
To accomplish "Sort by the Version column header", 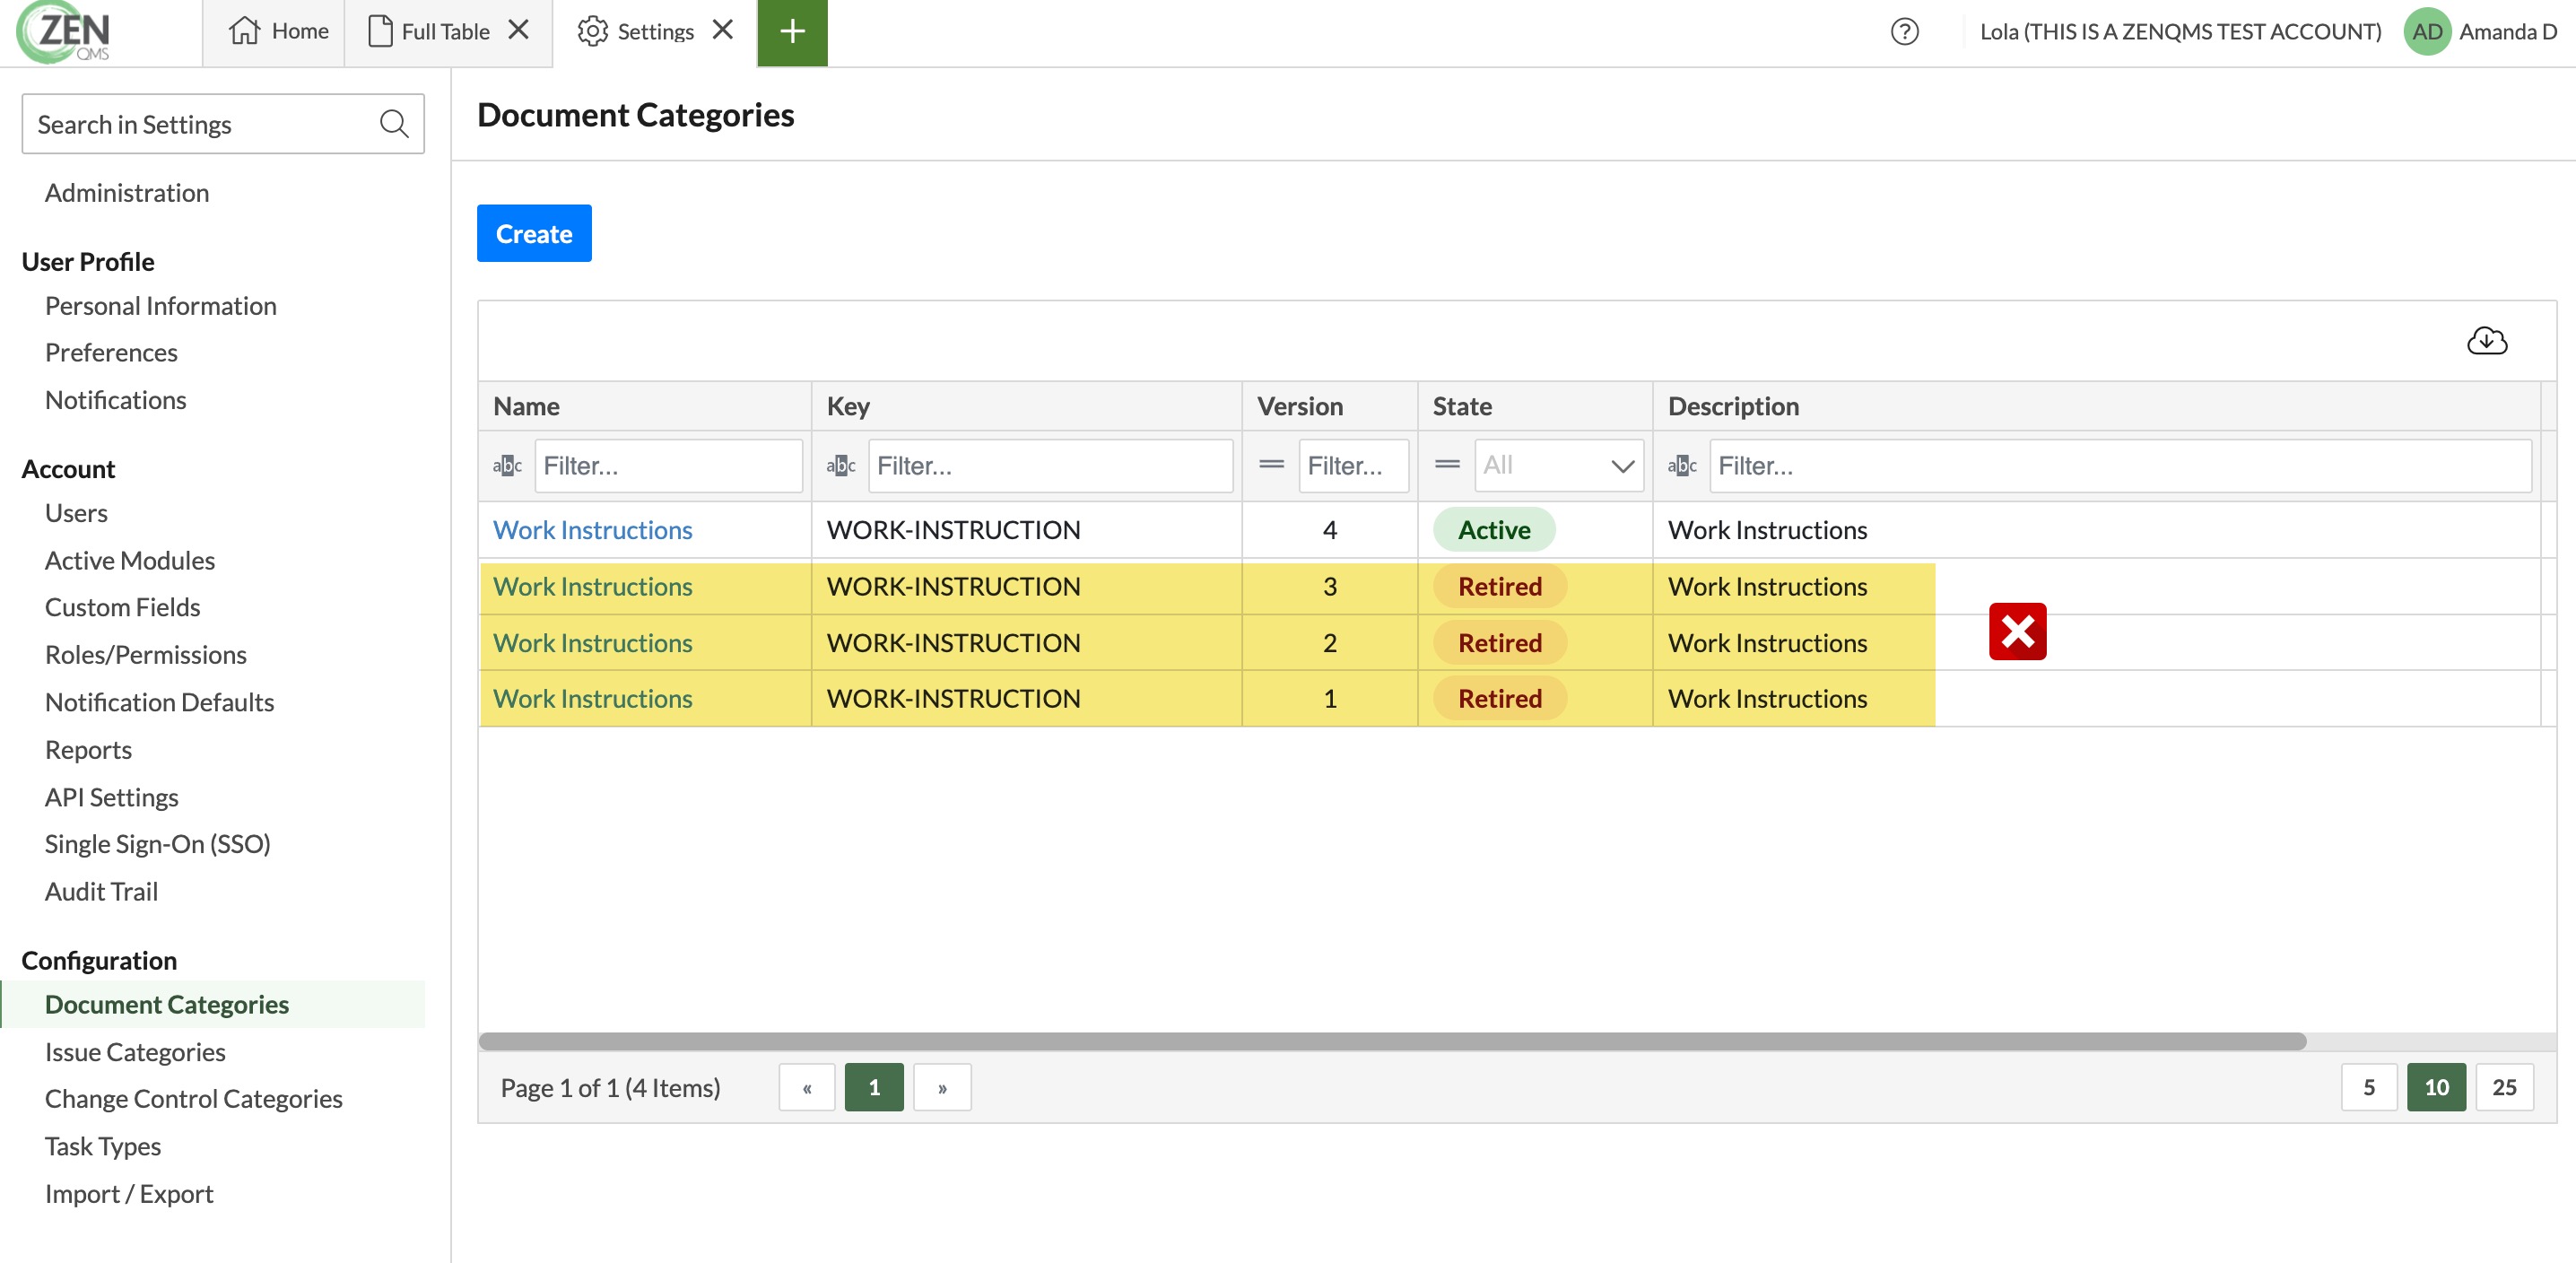I will [1329, 406].
